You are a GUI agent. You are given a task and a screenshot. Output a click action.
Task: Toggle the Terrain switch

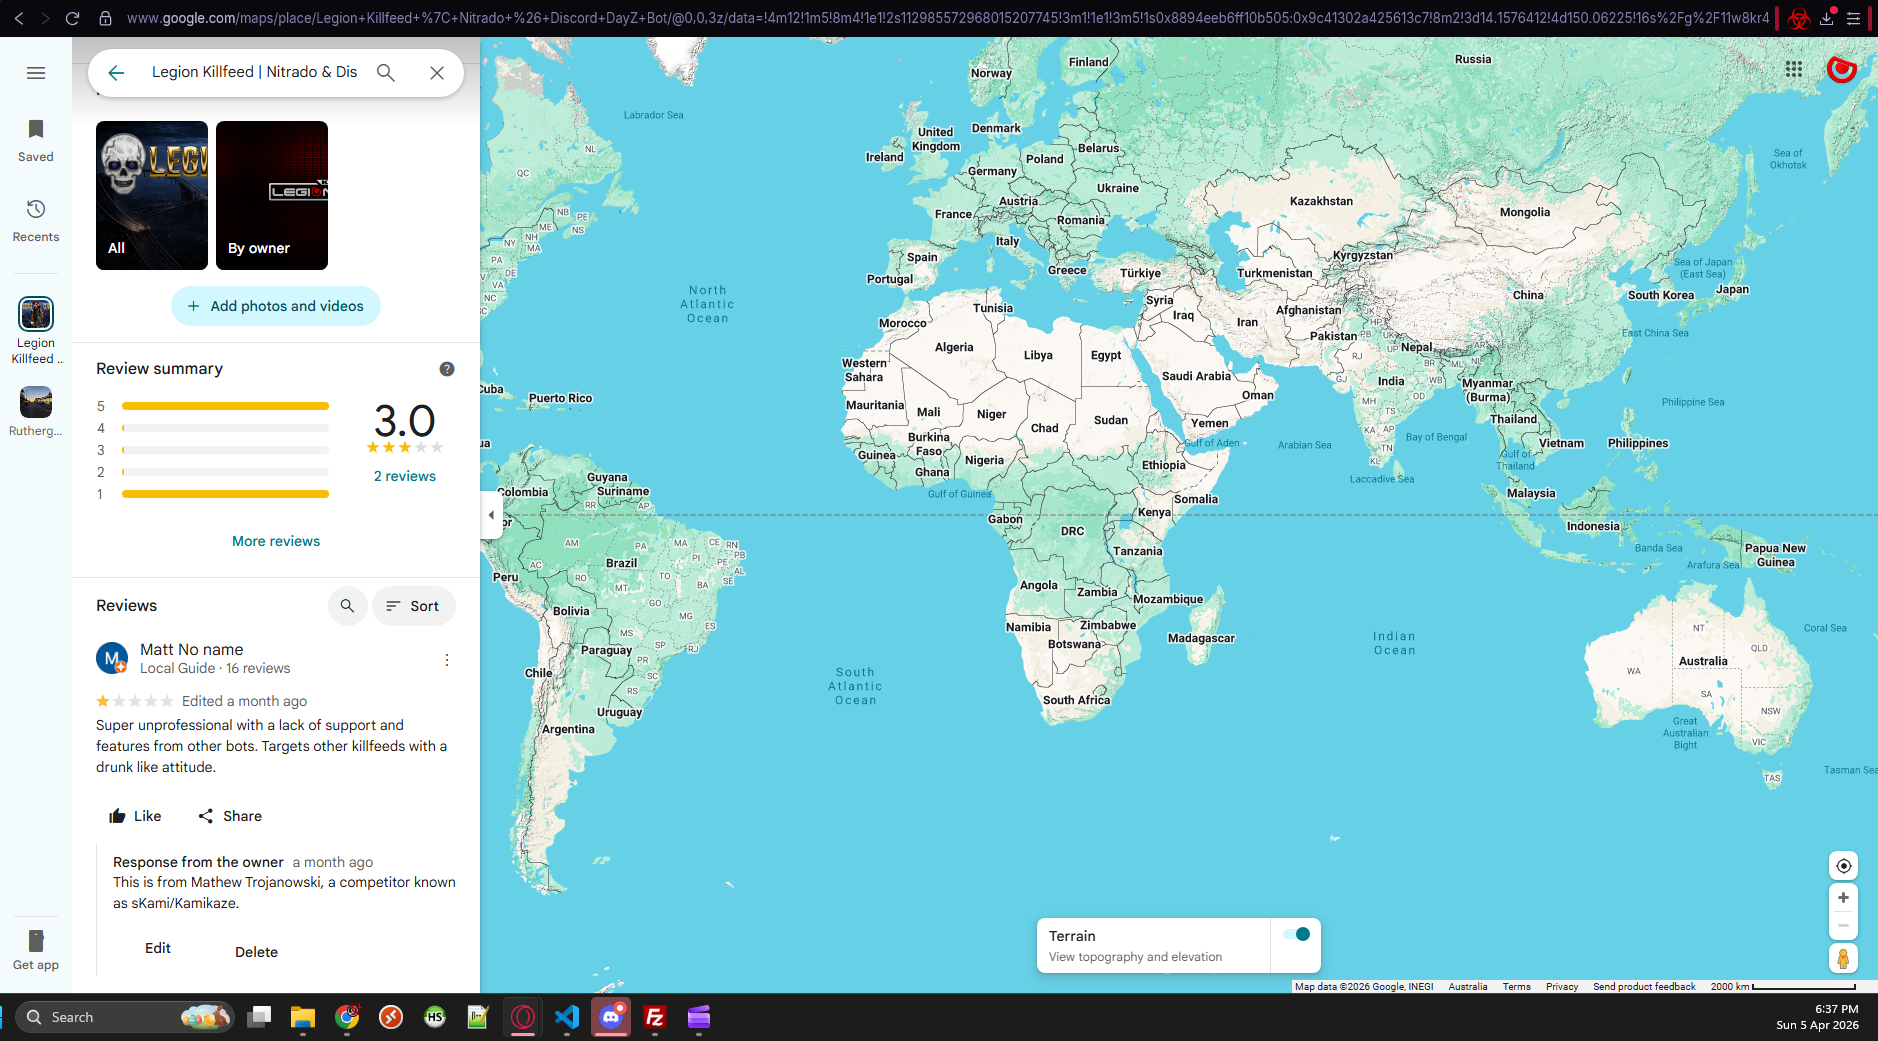point(1296,935)
